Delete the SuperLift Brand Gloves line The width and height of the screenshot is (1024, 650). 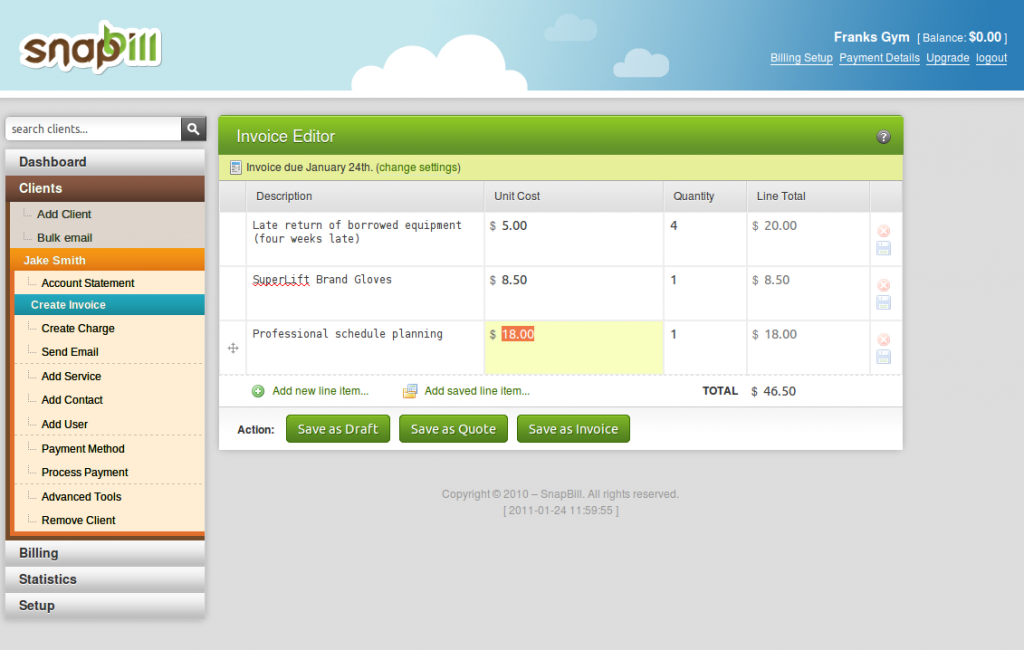pos(884,285)
